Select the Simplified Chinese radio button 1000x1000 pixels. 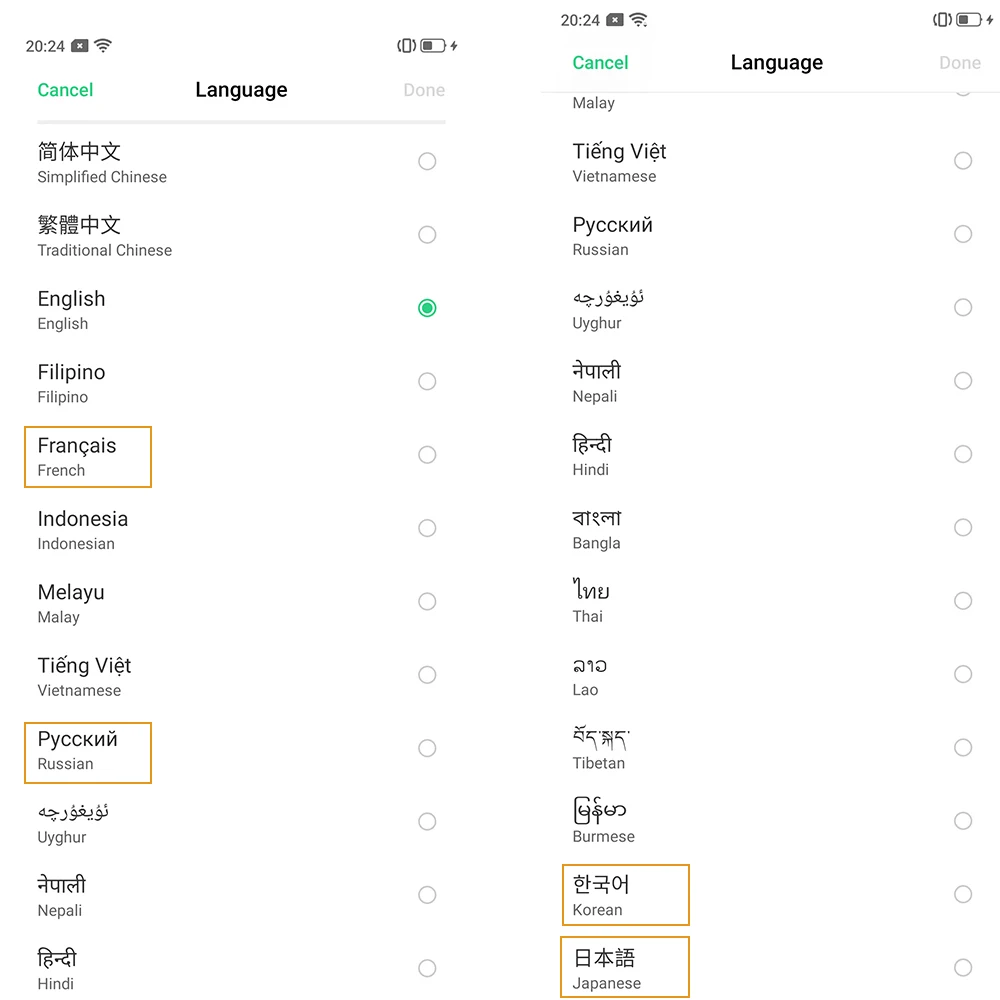click(x=427, y=161)
